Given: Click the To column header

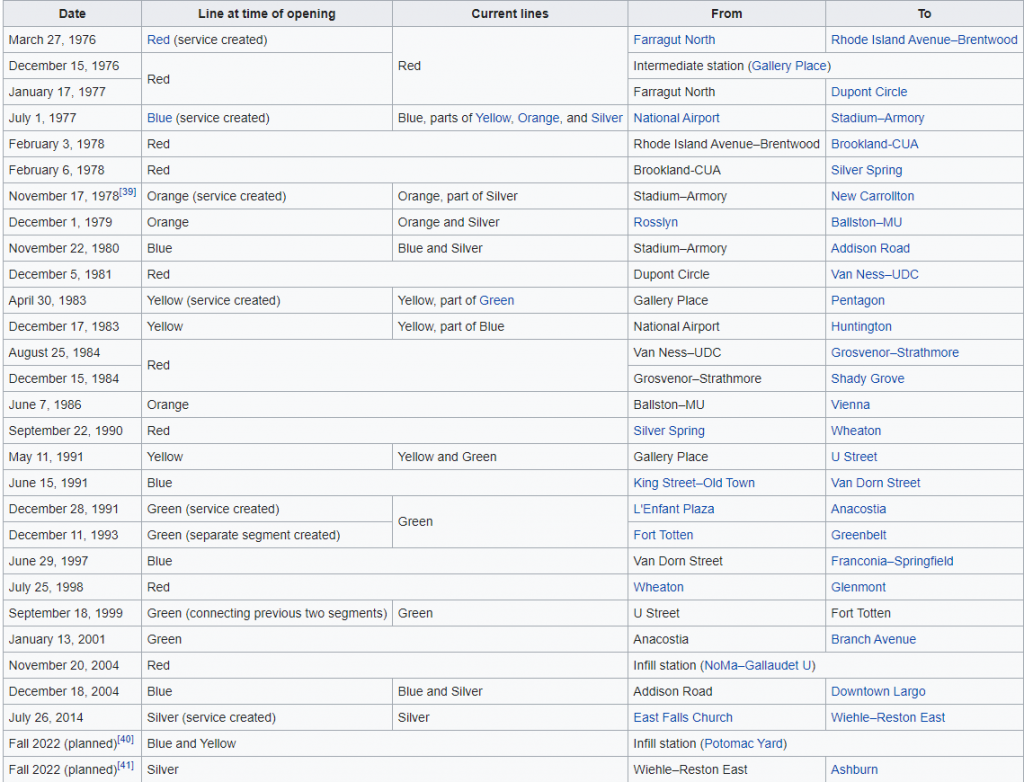Looking at the screenshot, I should coord(924,14).
